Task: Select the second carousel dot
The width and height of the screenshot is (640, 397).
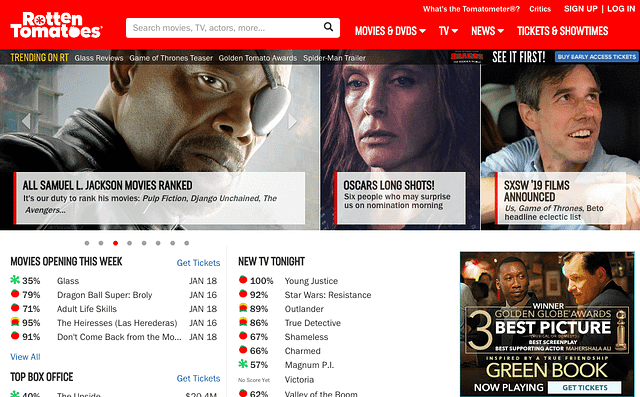Action: click(x=101, y=243)
